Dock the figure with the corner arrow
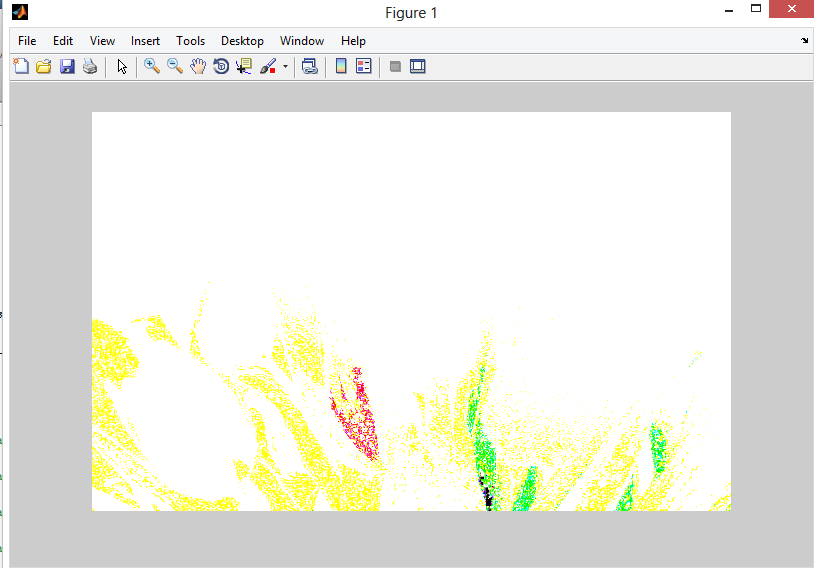 click(804, 40)
